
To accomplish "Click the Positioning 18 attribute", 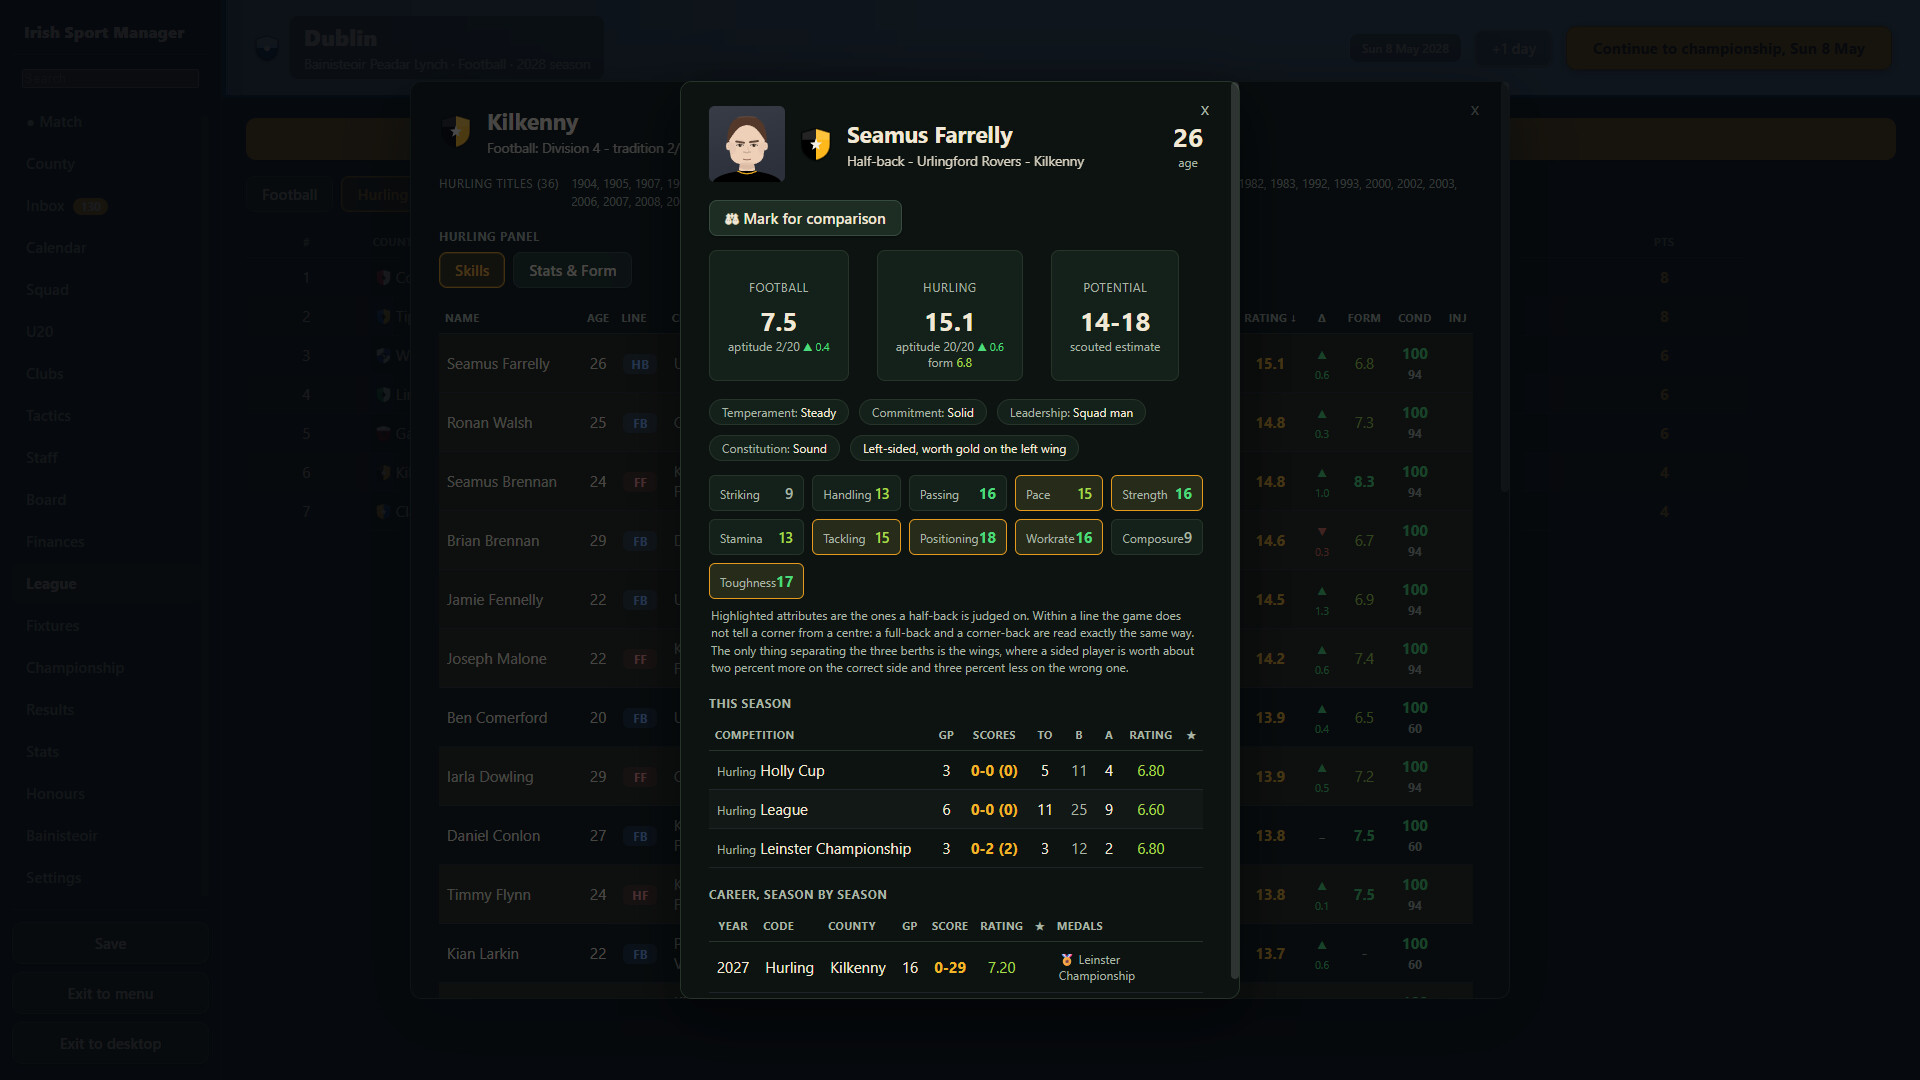I will [x=957, y=538].
